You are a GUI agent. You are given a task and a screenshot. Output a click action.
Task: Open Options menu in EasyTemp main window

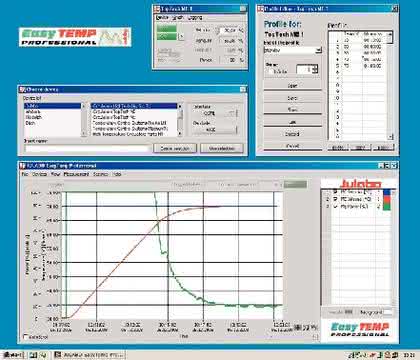point(100,174)
